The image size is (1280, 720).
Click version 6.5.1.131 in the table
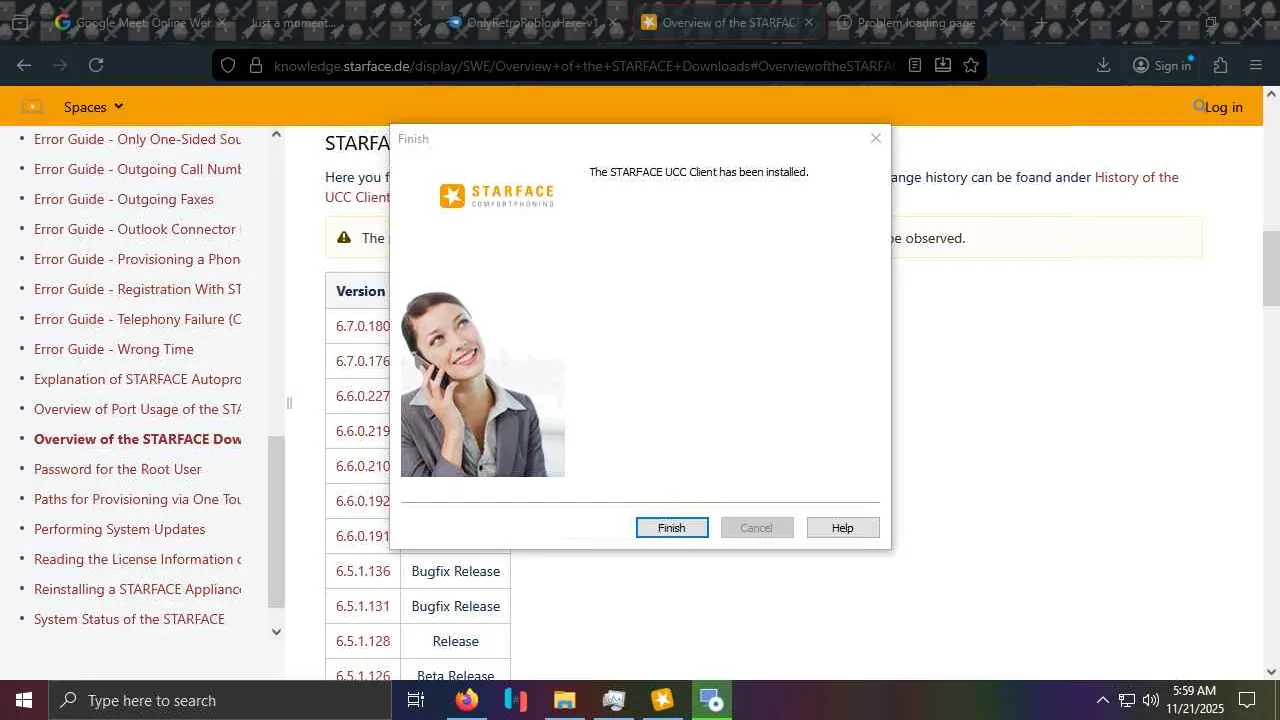(363, 606)
